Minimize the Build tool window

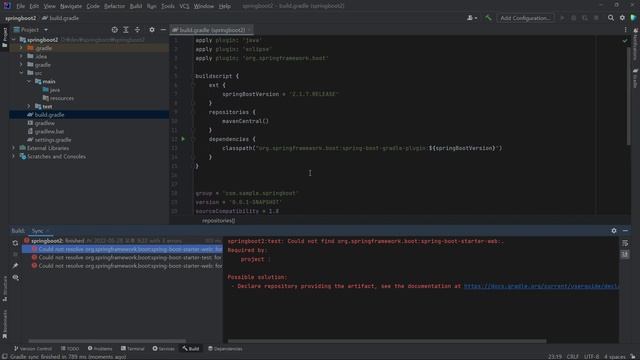tap(625, 231)
